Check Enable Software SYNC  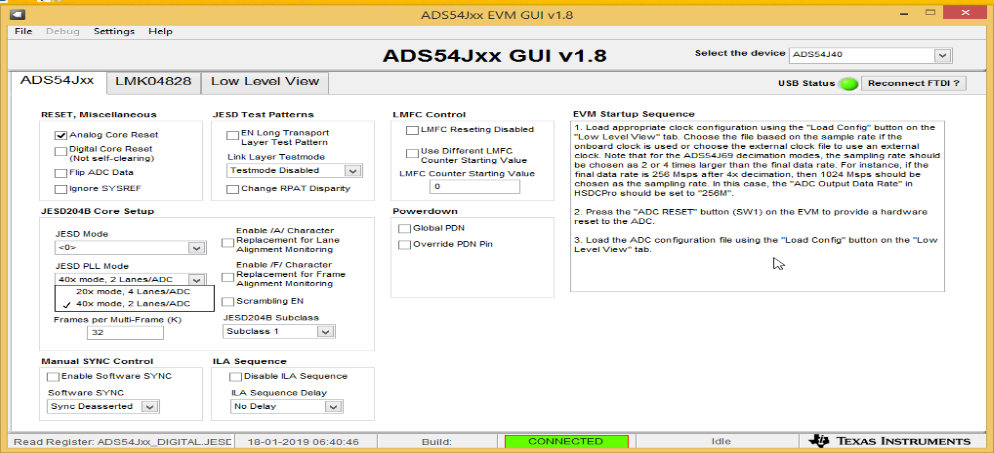coord(53,377)
